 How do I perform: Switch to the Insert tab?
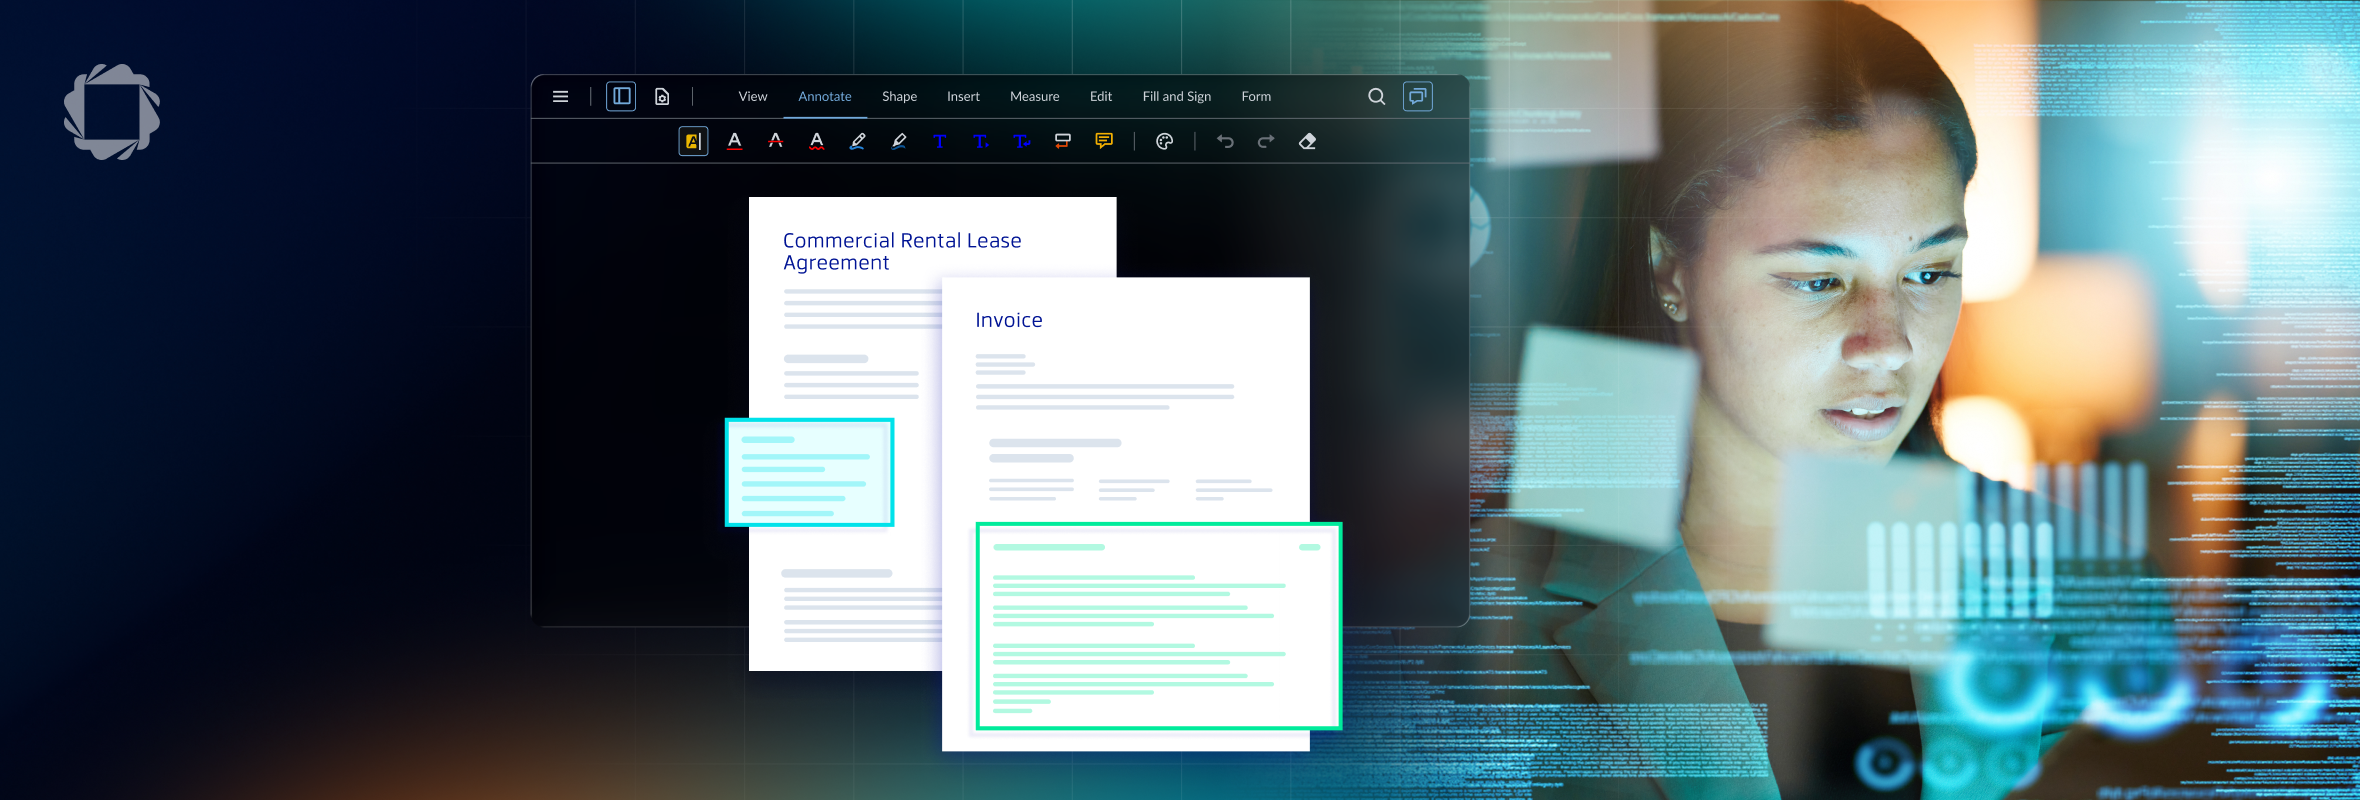(963, 97)
